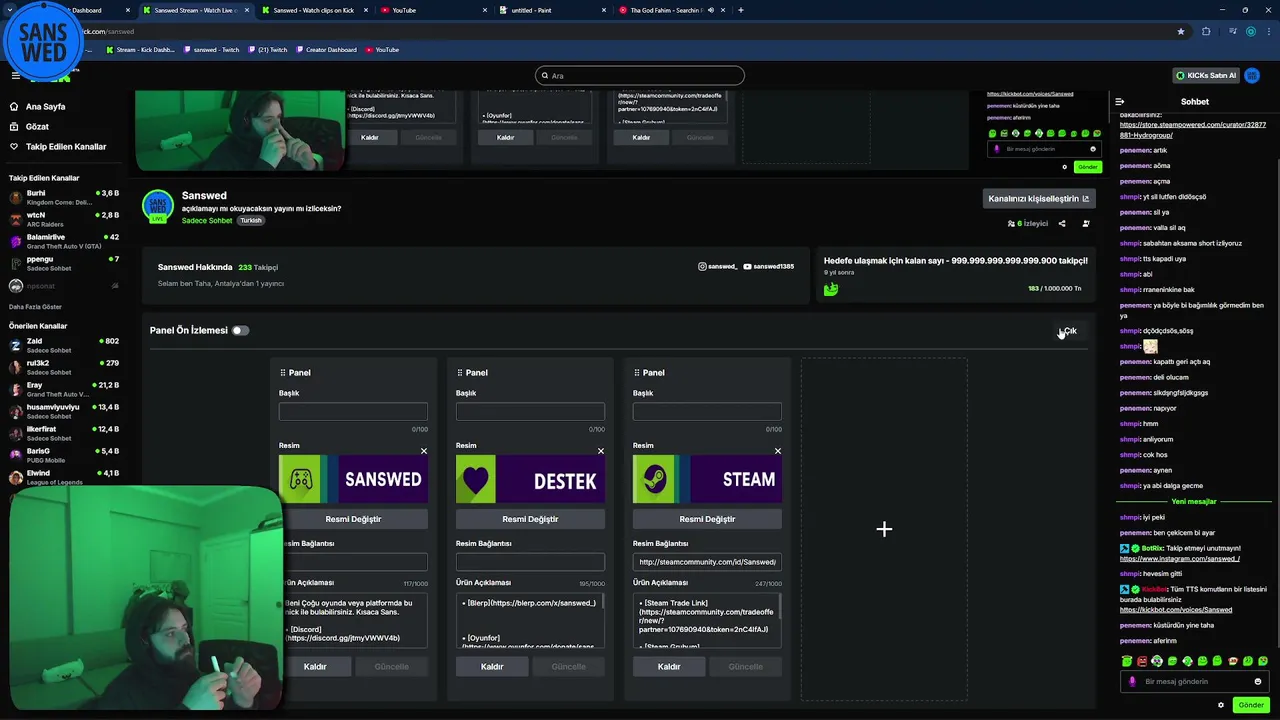
Task: Click the remove X on STEAM image
Action: (778, 451)
